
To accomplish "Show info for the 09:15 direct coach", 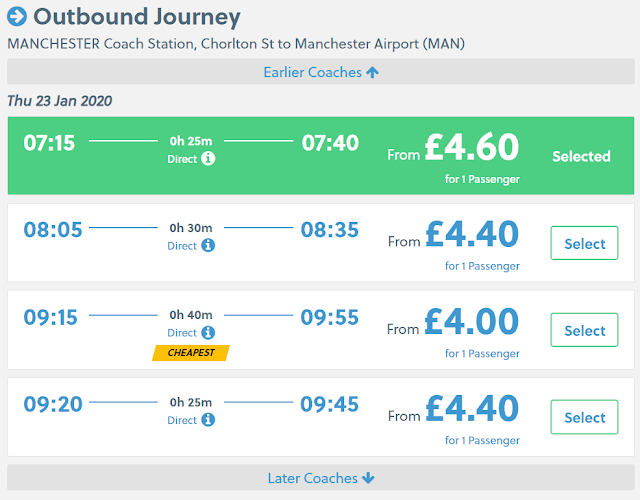I will (208, 332).
